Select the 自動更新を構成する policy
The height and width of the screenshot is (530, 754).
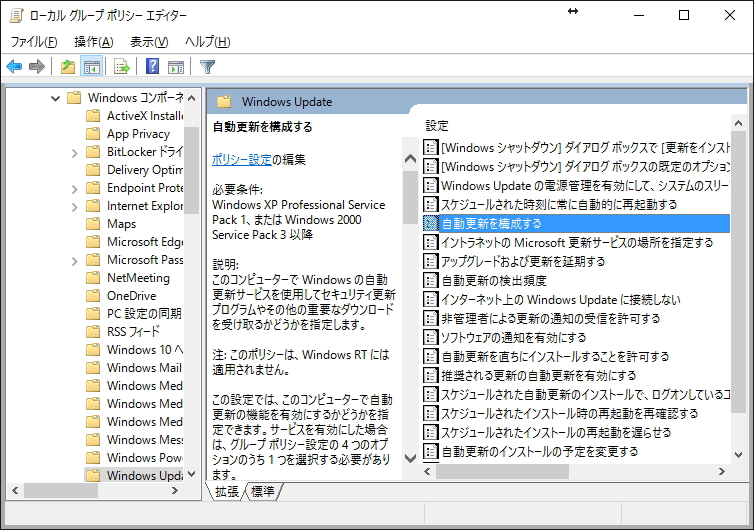(x=576, y=223)
